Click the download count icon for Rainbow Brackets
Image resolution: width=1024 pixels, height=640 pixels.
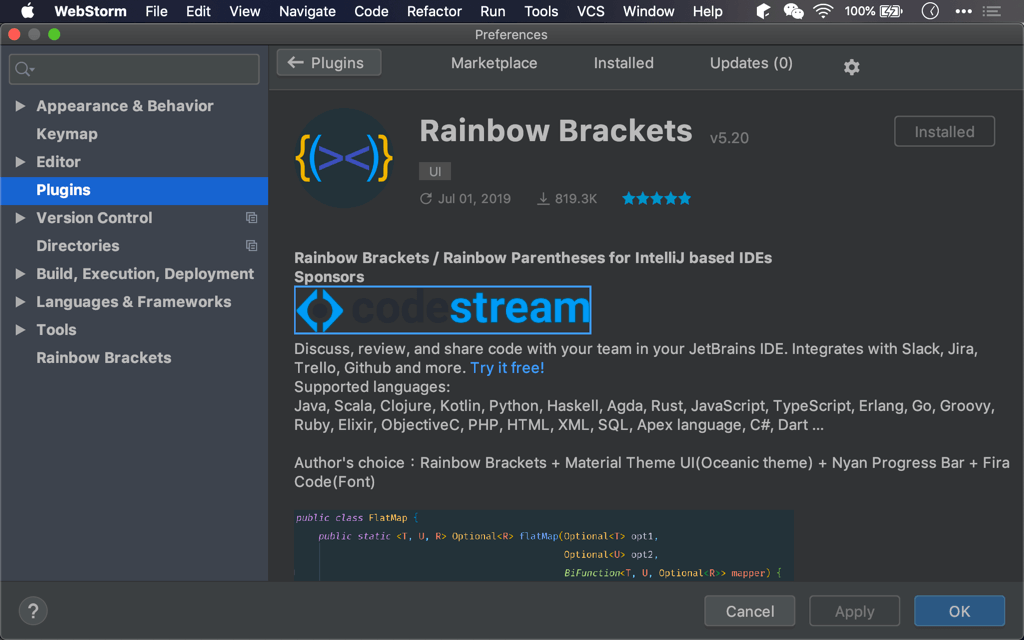tap(542, 198)
